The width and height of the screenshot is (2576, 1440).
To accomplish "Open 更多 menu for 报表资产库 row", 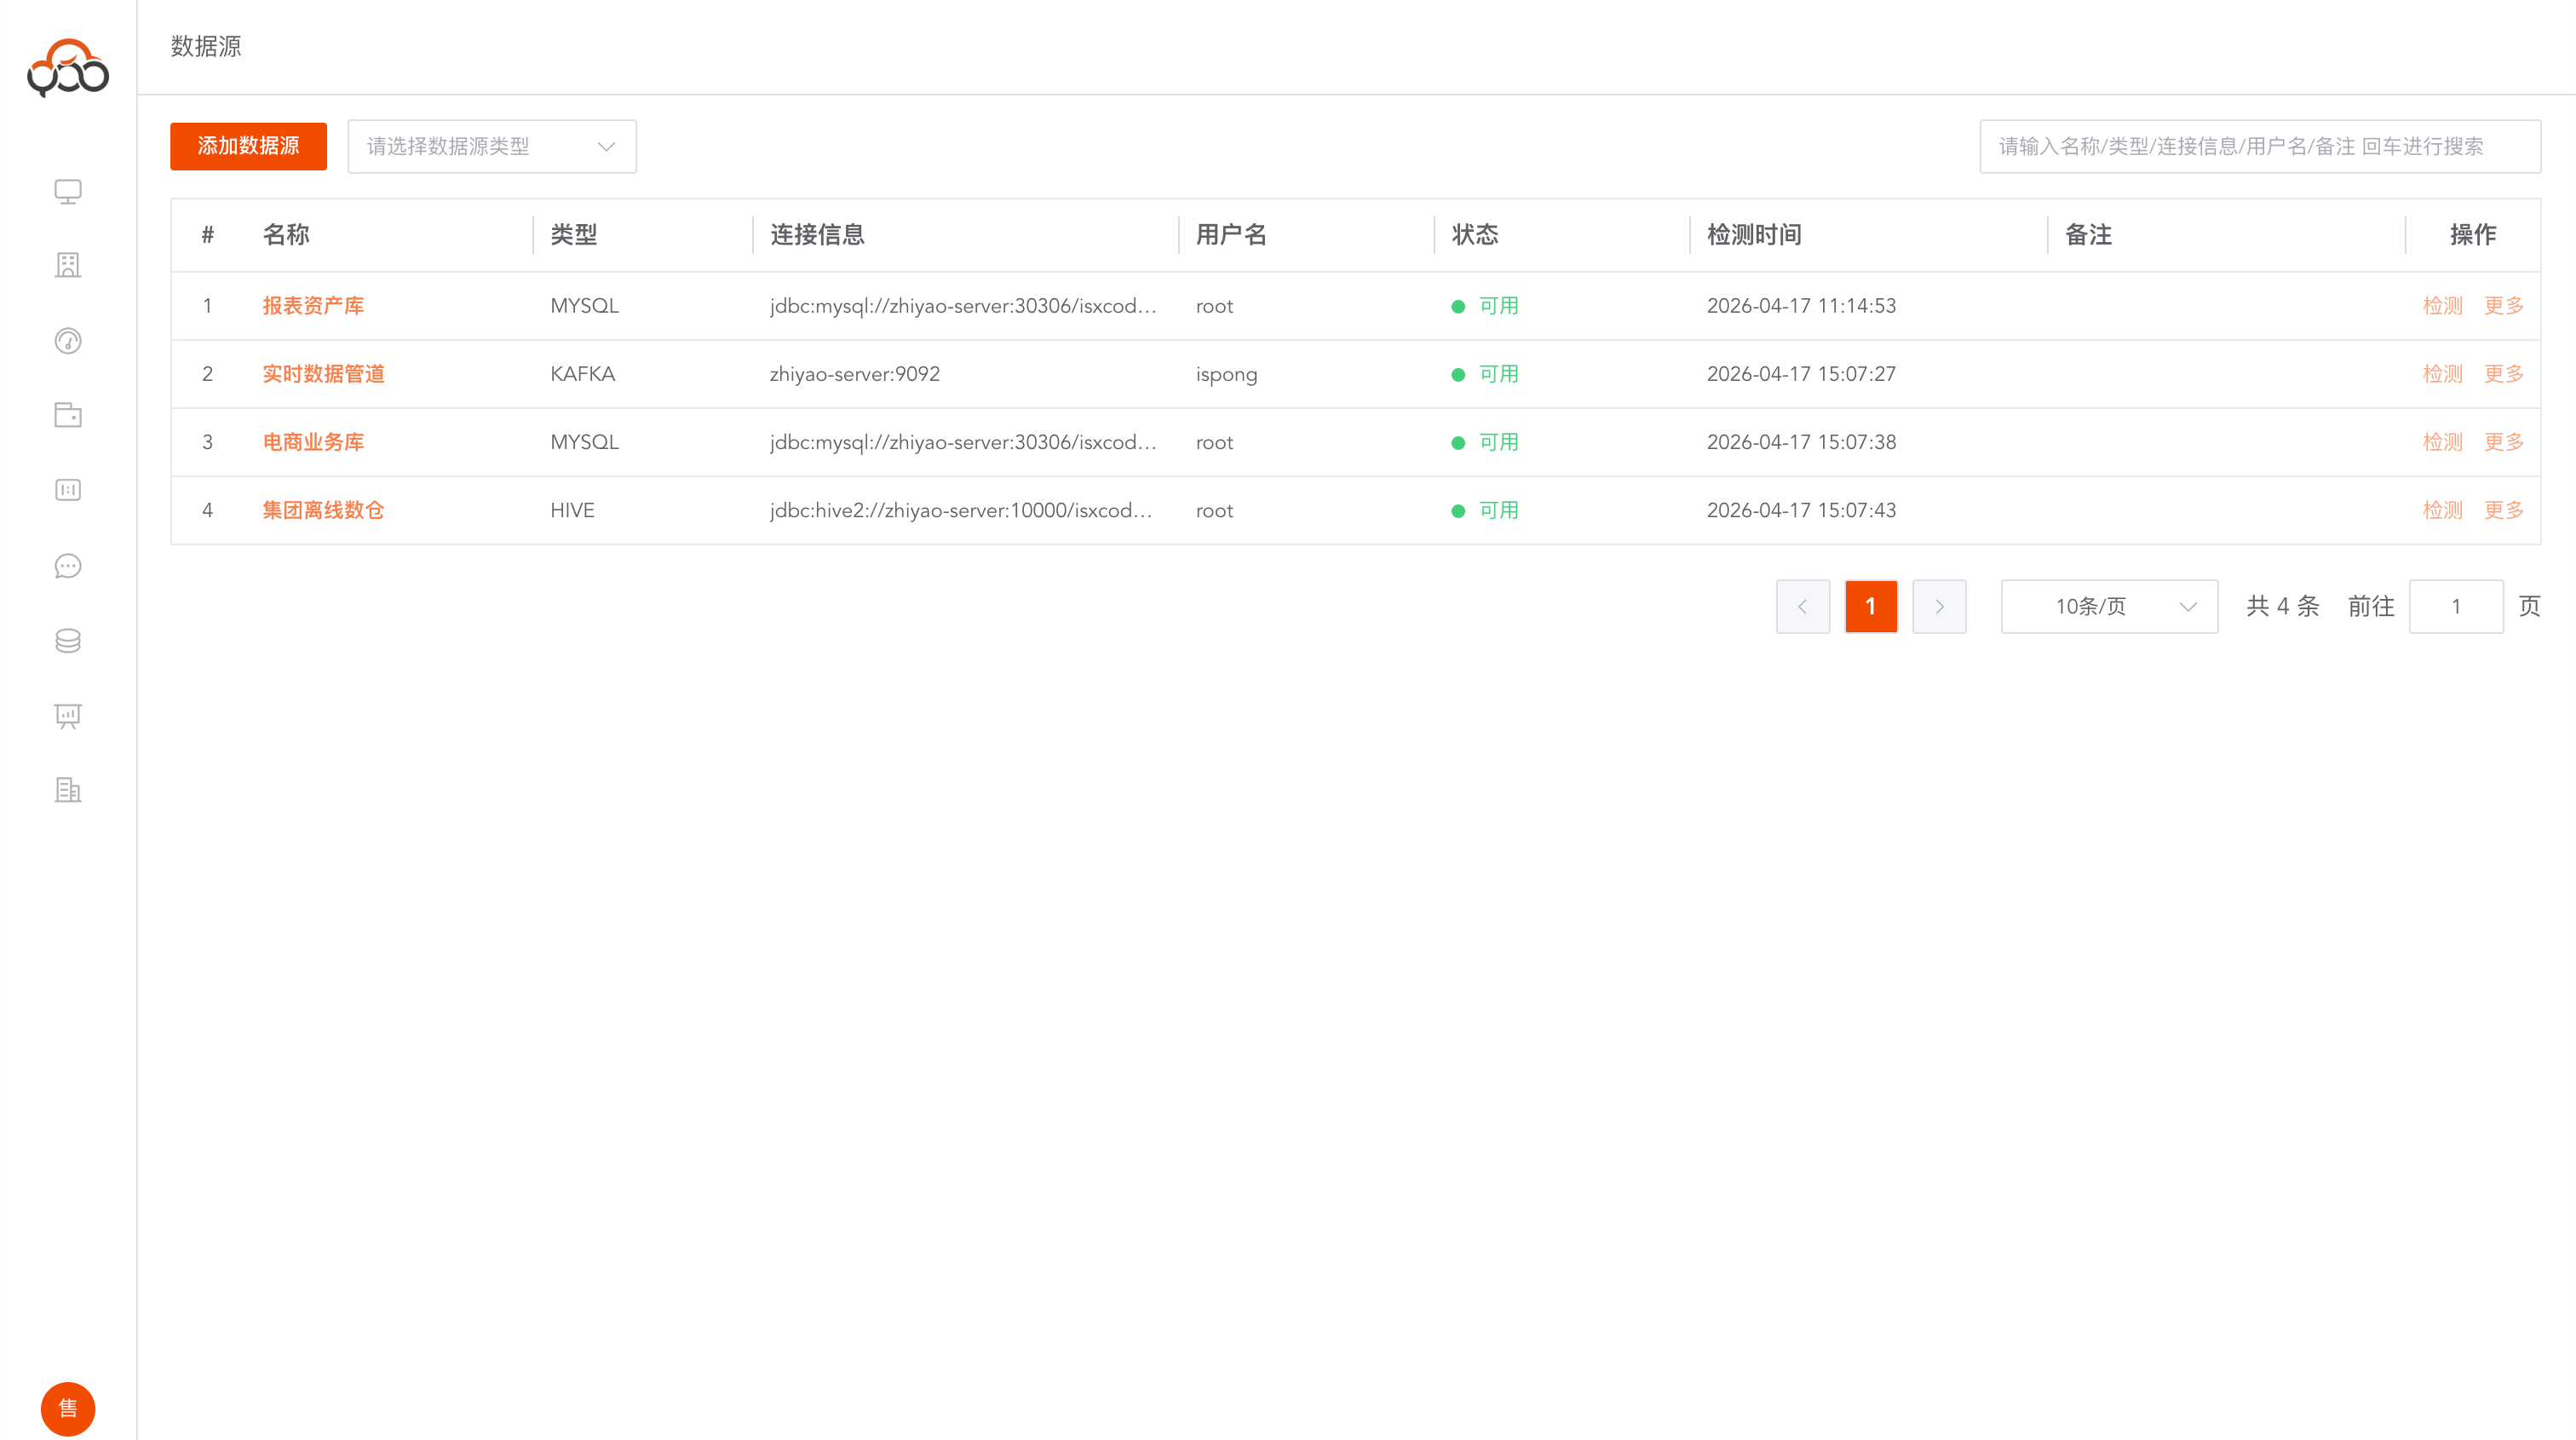I will (x=2503, y=306).
